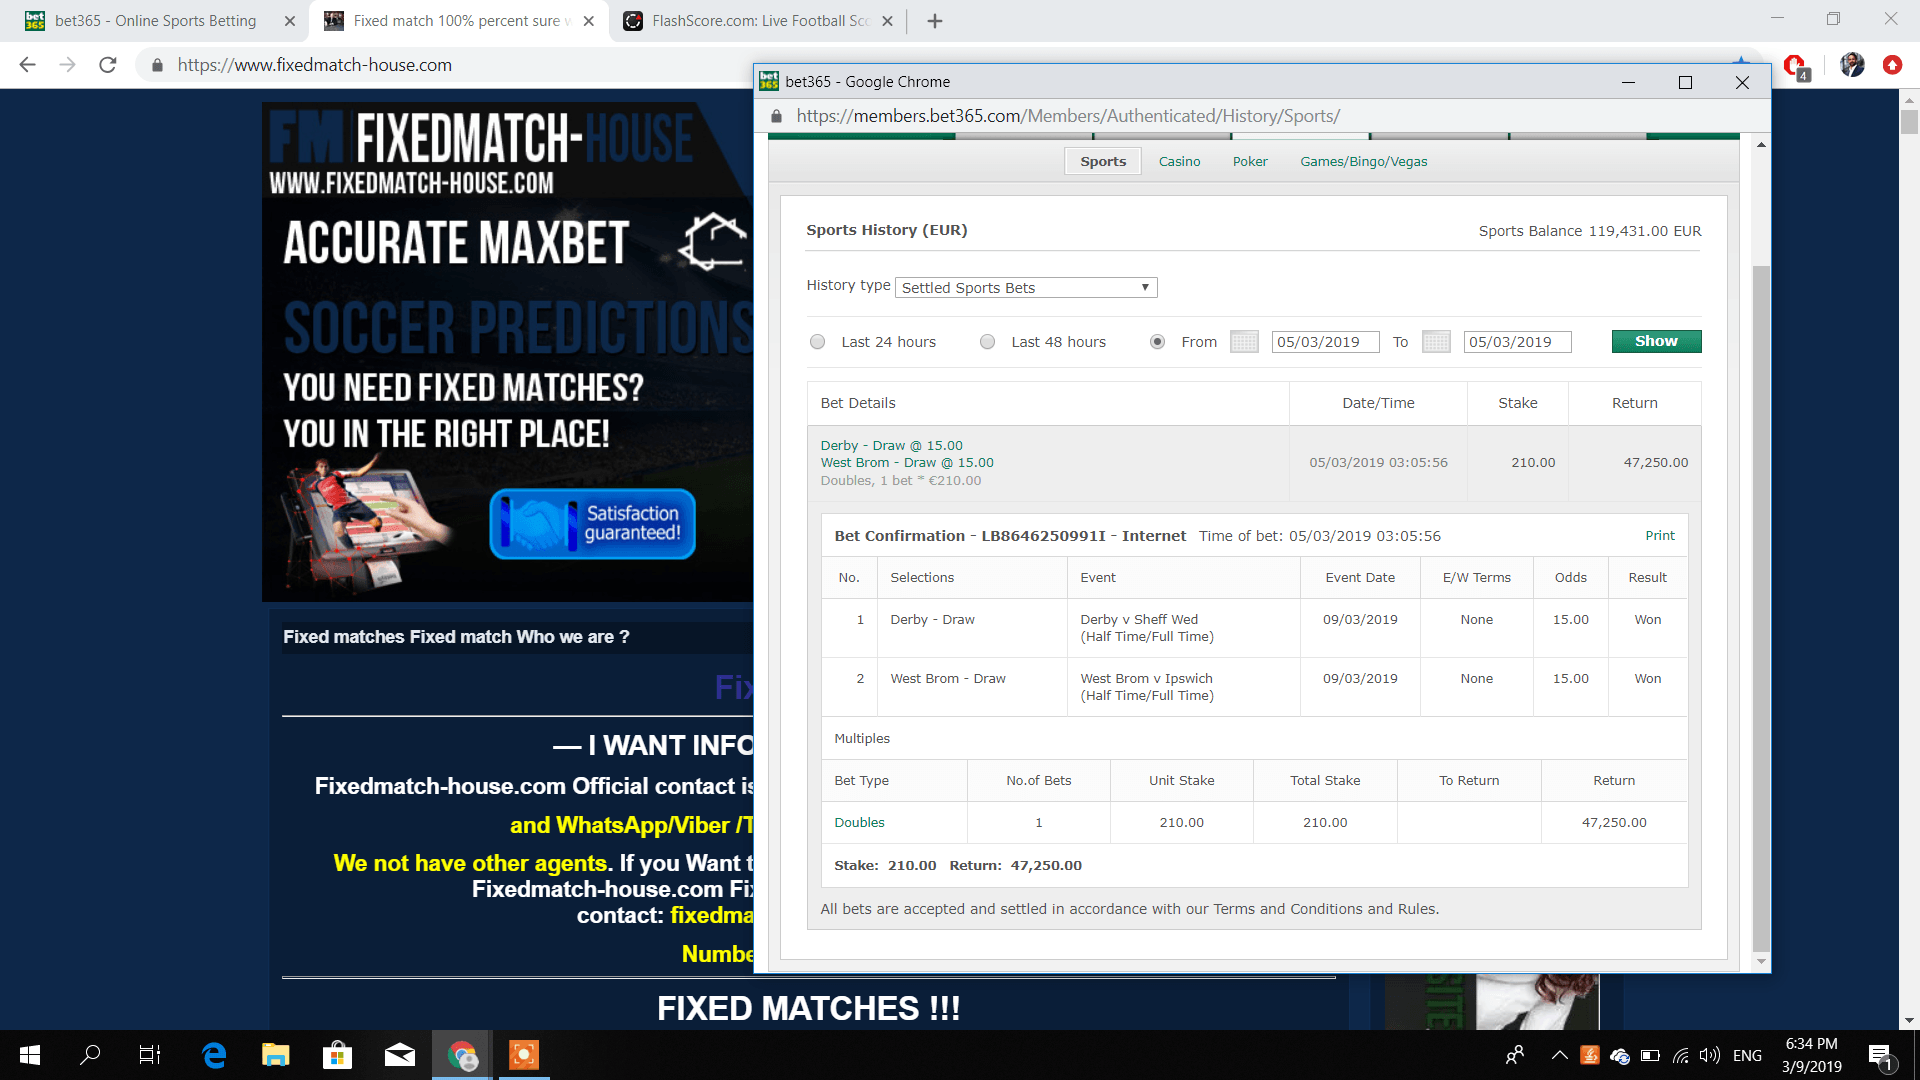Viewport: 1920px width, 1080px height.
Task: Open the Chrome profile avatar
Action: (x=1852, y=65)
